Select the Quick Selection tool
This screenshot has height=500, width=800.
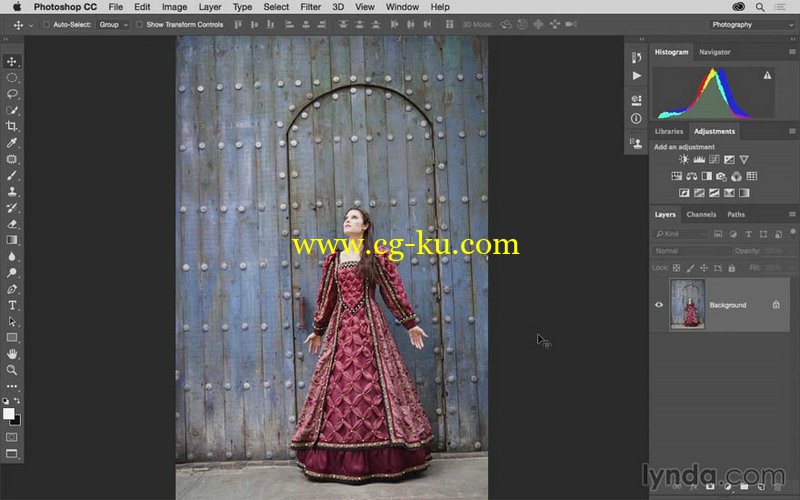11,110
